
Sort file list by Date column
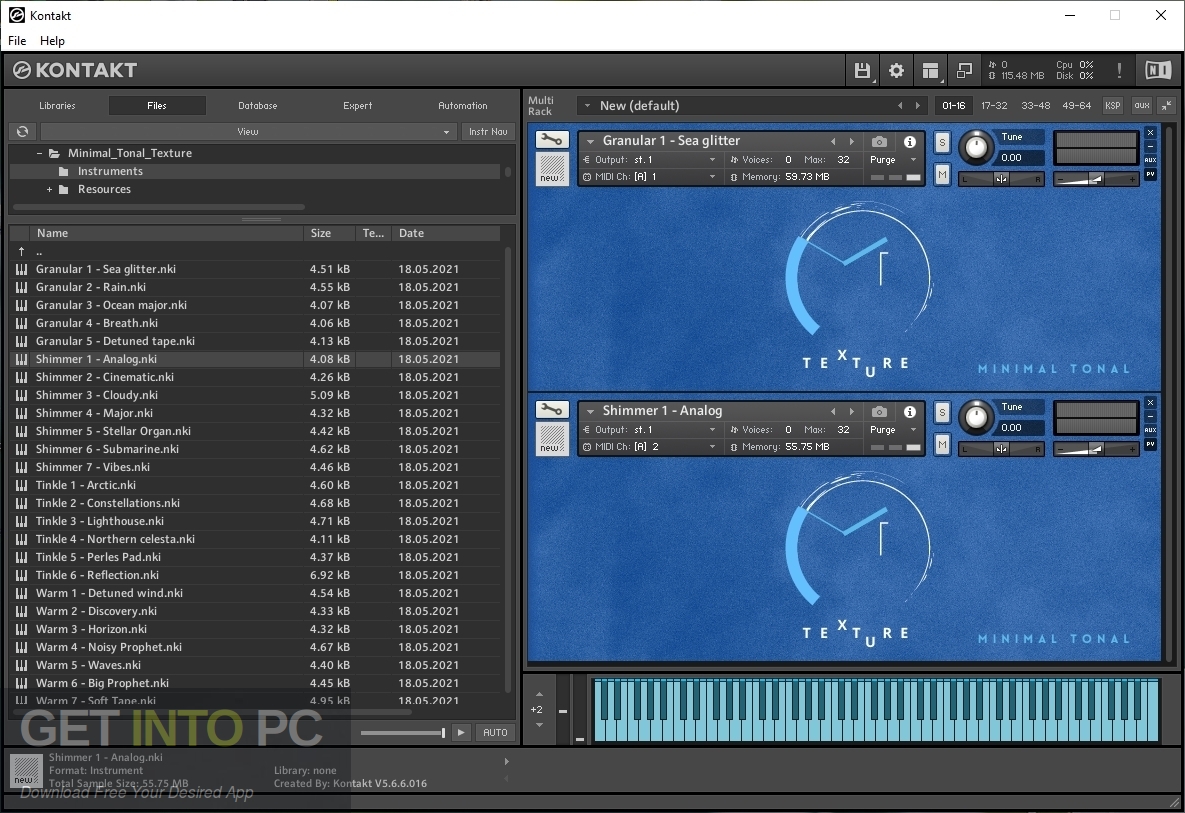[x=446, y=233]
